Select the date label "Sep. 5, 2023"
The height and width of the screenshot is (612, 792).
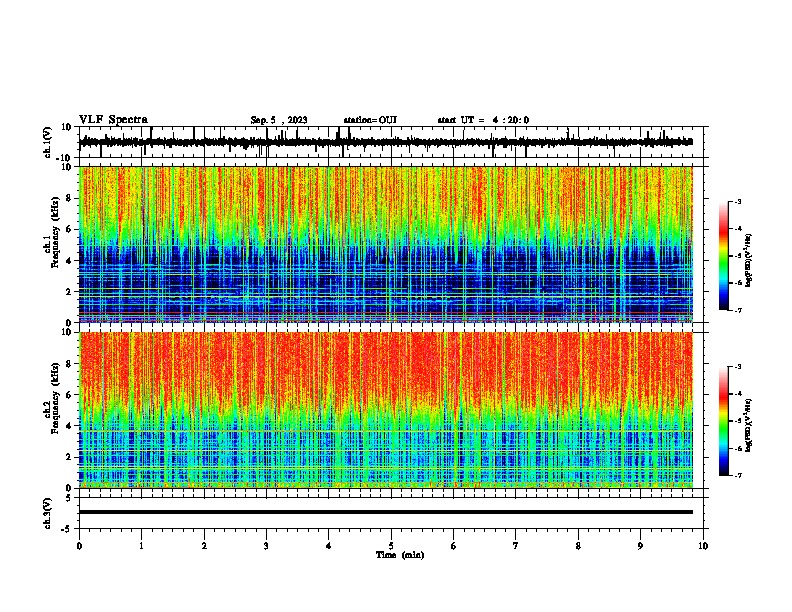[x=279, y=120]
